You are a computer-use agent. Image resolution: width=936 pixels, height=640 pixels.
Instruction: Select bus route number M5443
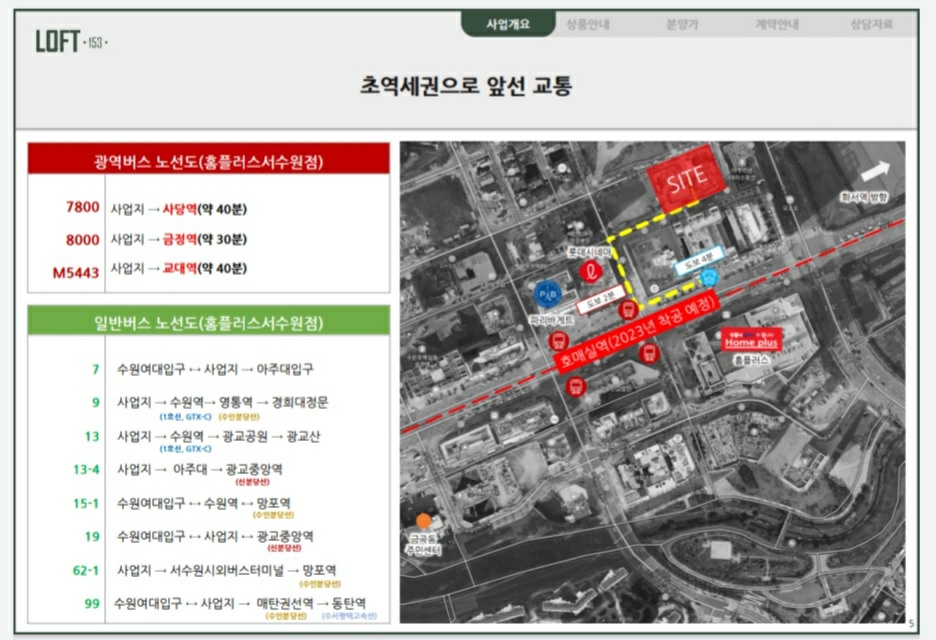point(77,270)
